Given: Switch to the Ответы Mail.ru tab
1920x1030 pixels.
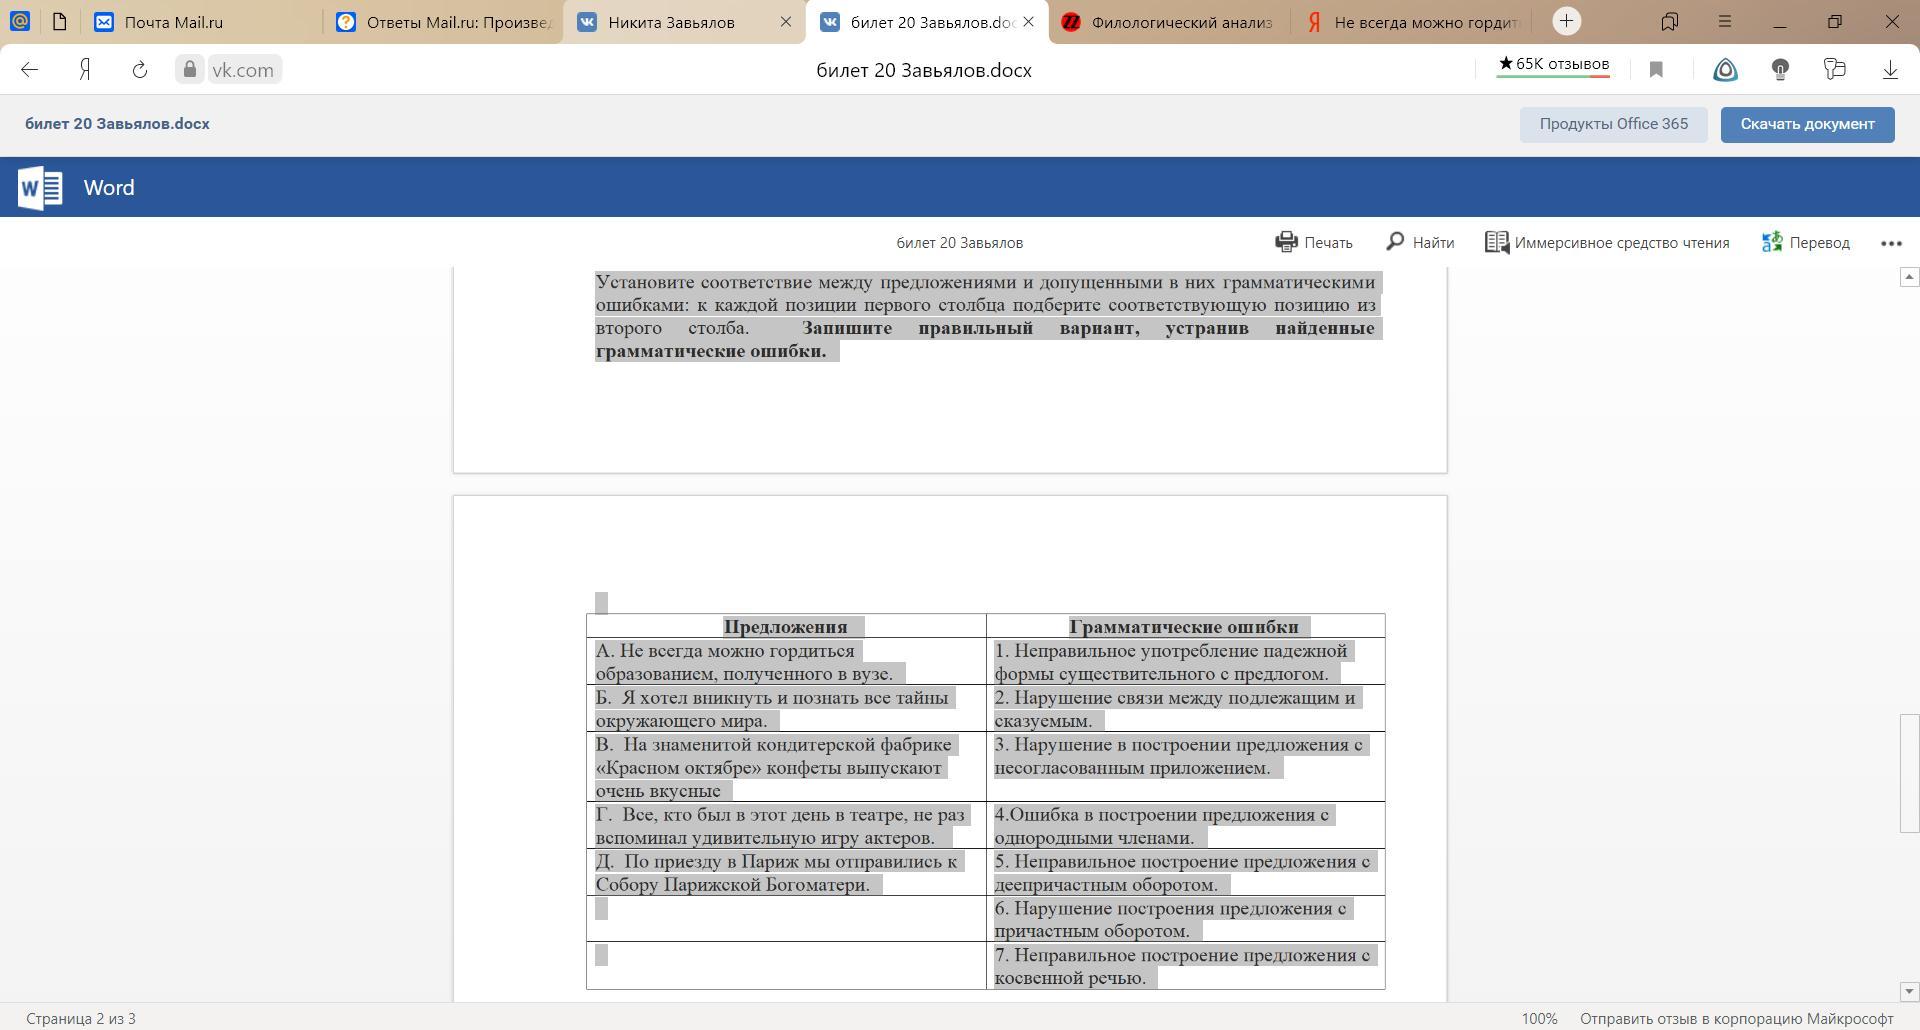Looking at the screenshot, I should (x=443, y=22).
